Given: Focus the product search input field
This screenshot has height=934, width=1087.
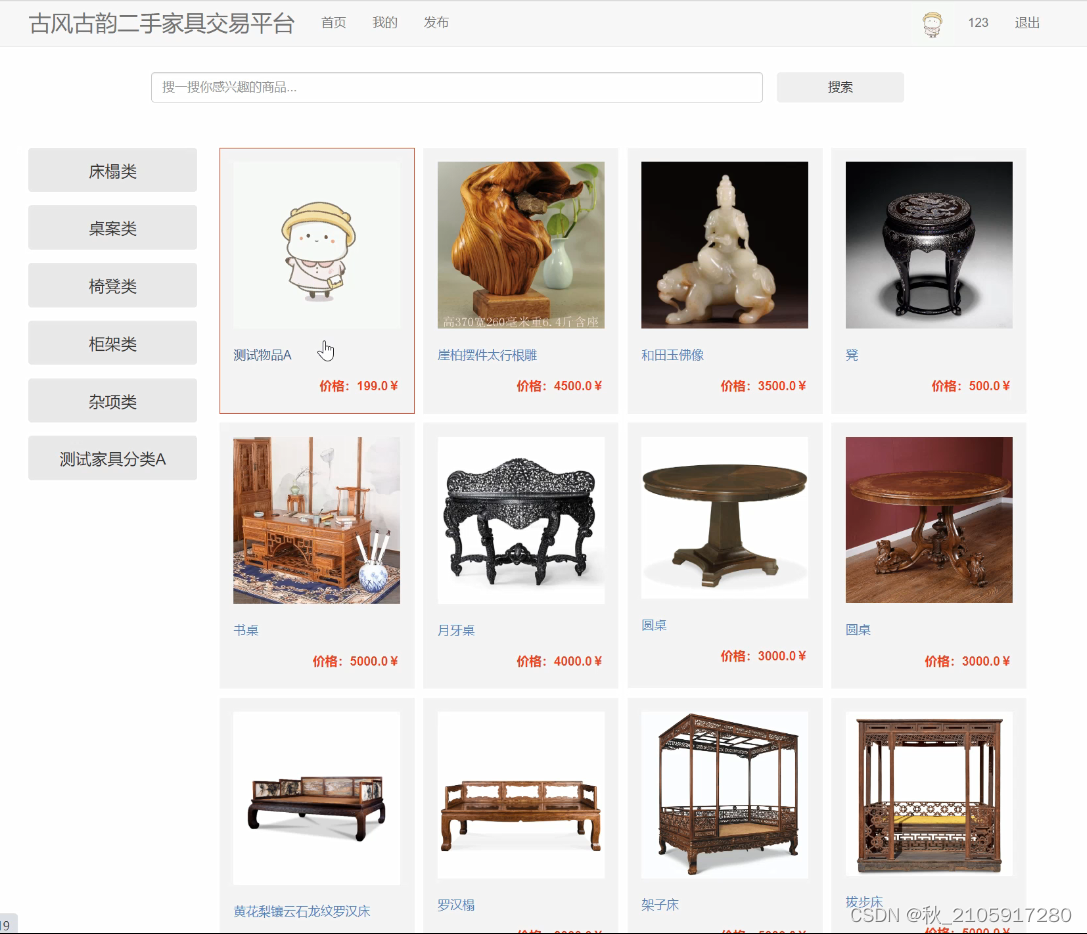Looking at the screenshot, I should [x=457, y=87].
